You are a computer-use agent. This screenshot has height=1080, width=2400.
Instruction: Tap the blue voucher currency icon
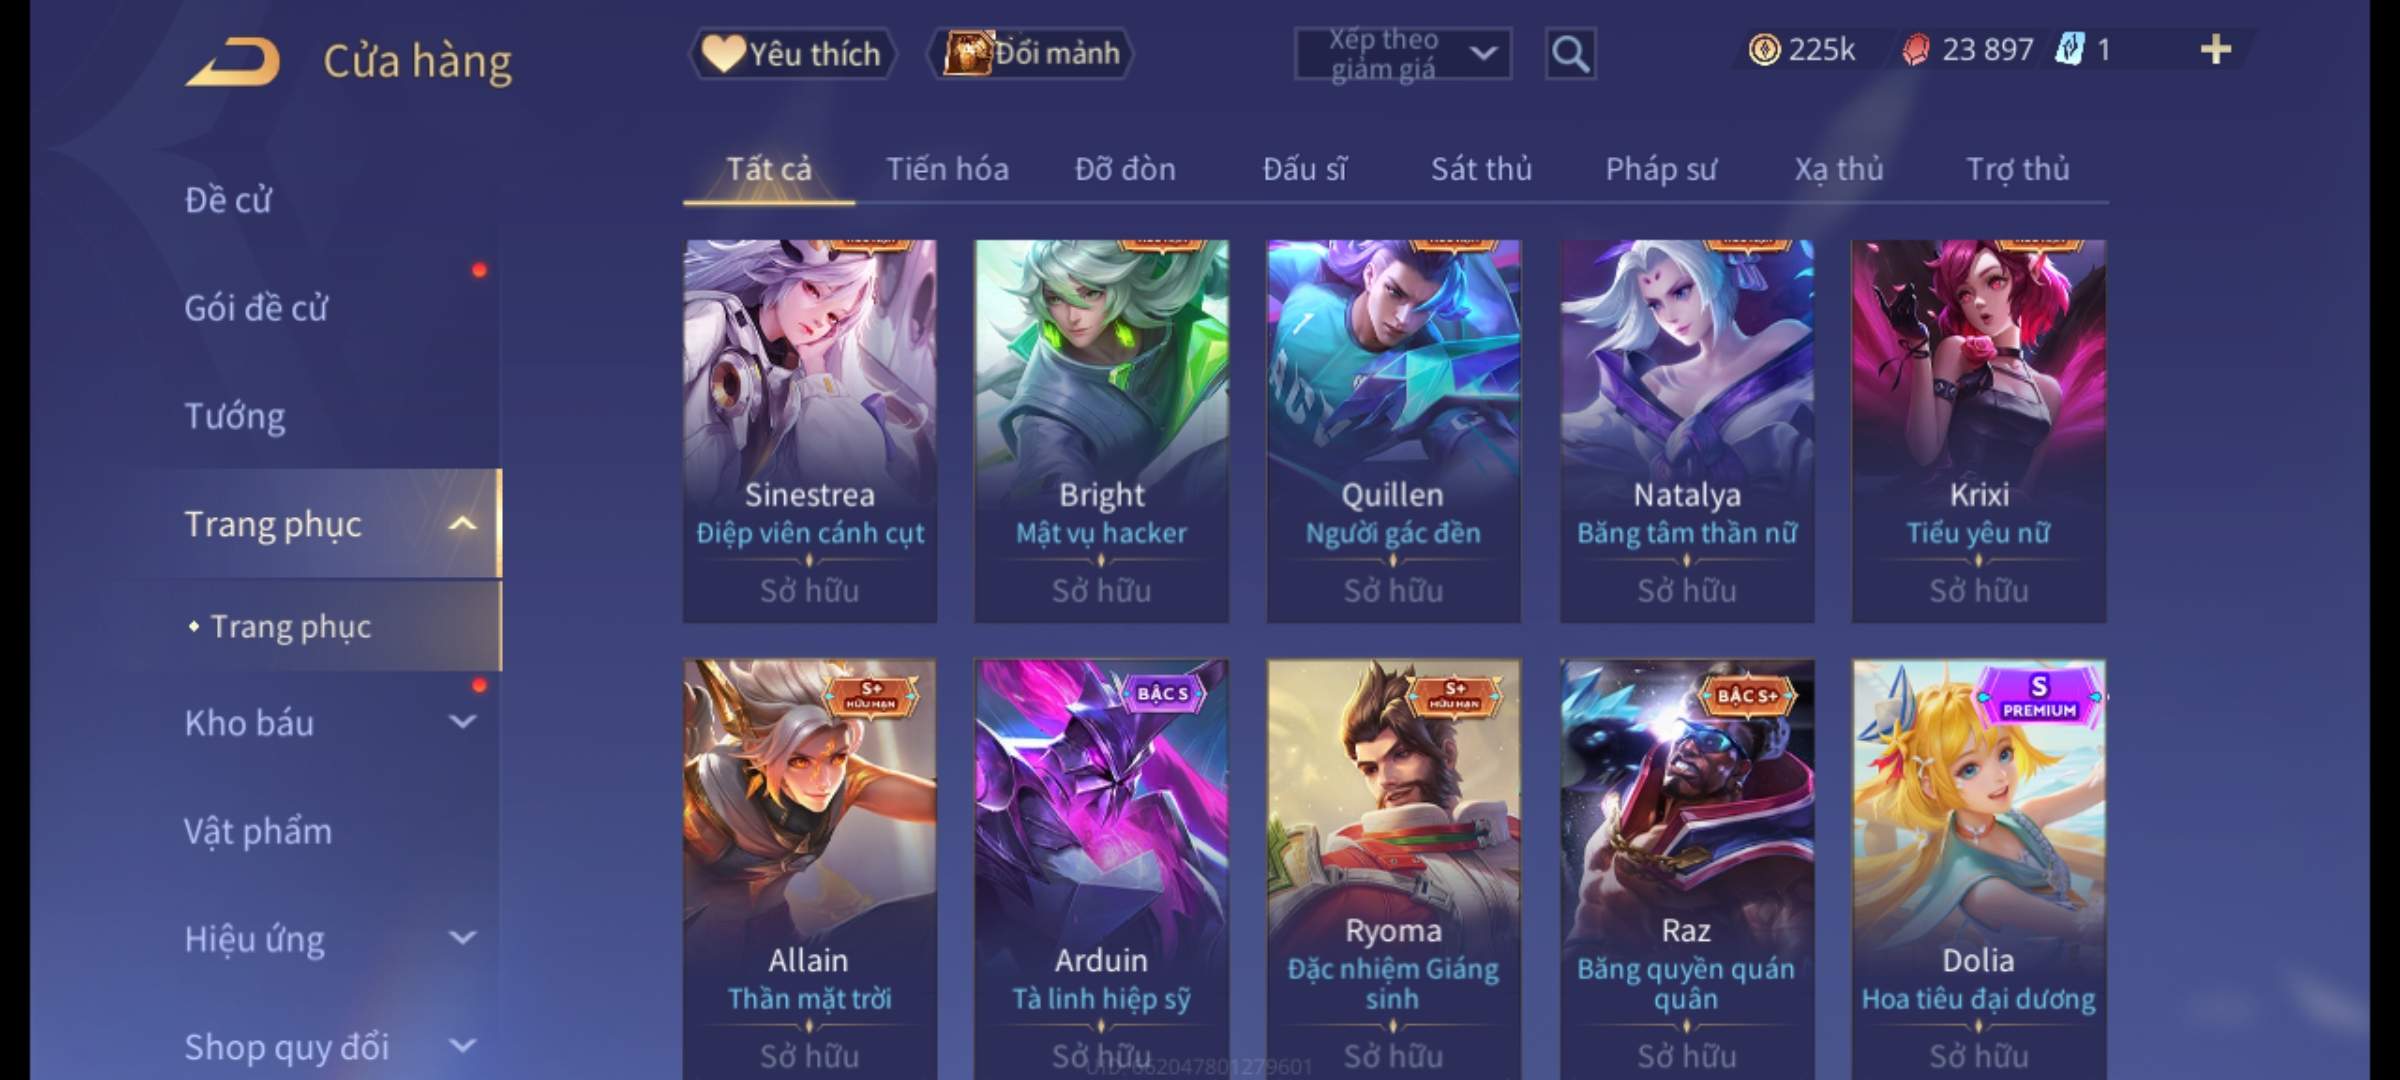pos(2069,50)
